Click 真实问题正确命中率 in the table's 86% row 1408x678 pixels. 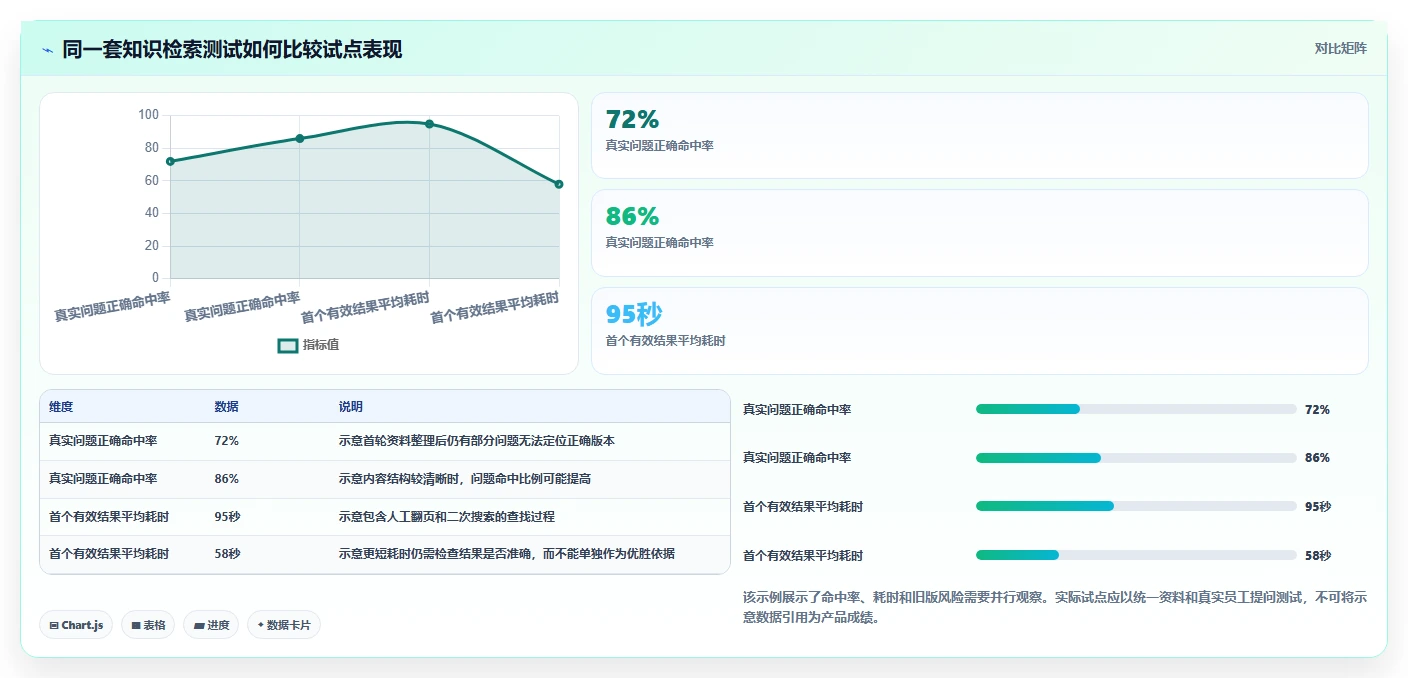[x=103, y=479]
